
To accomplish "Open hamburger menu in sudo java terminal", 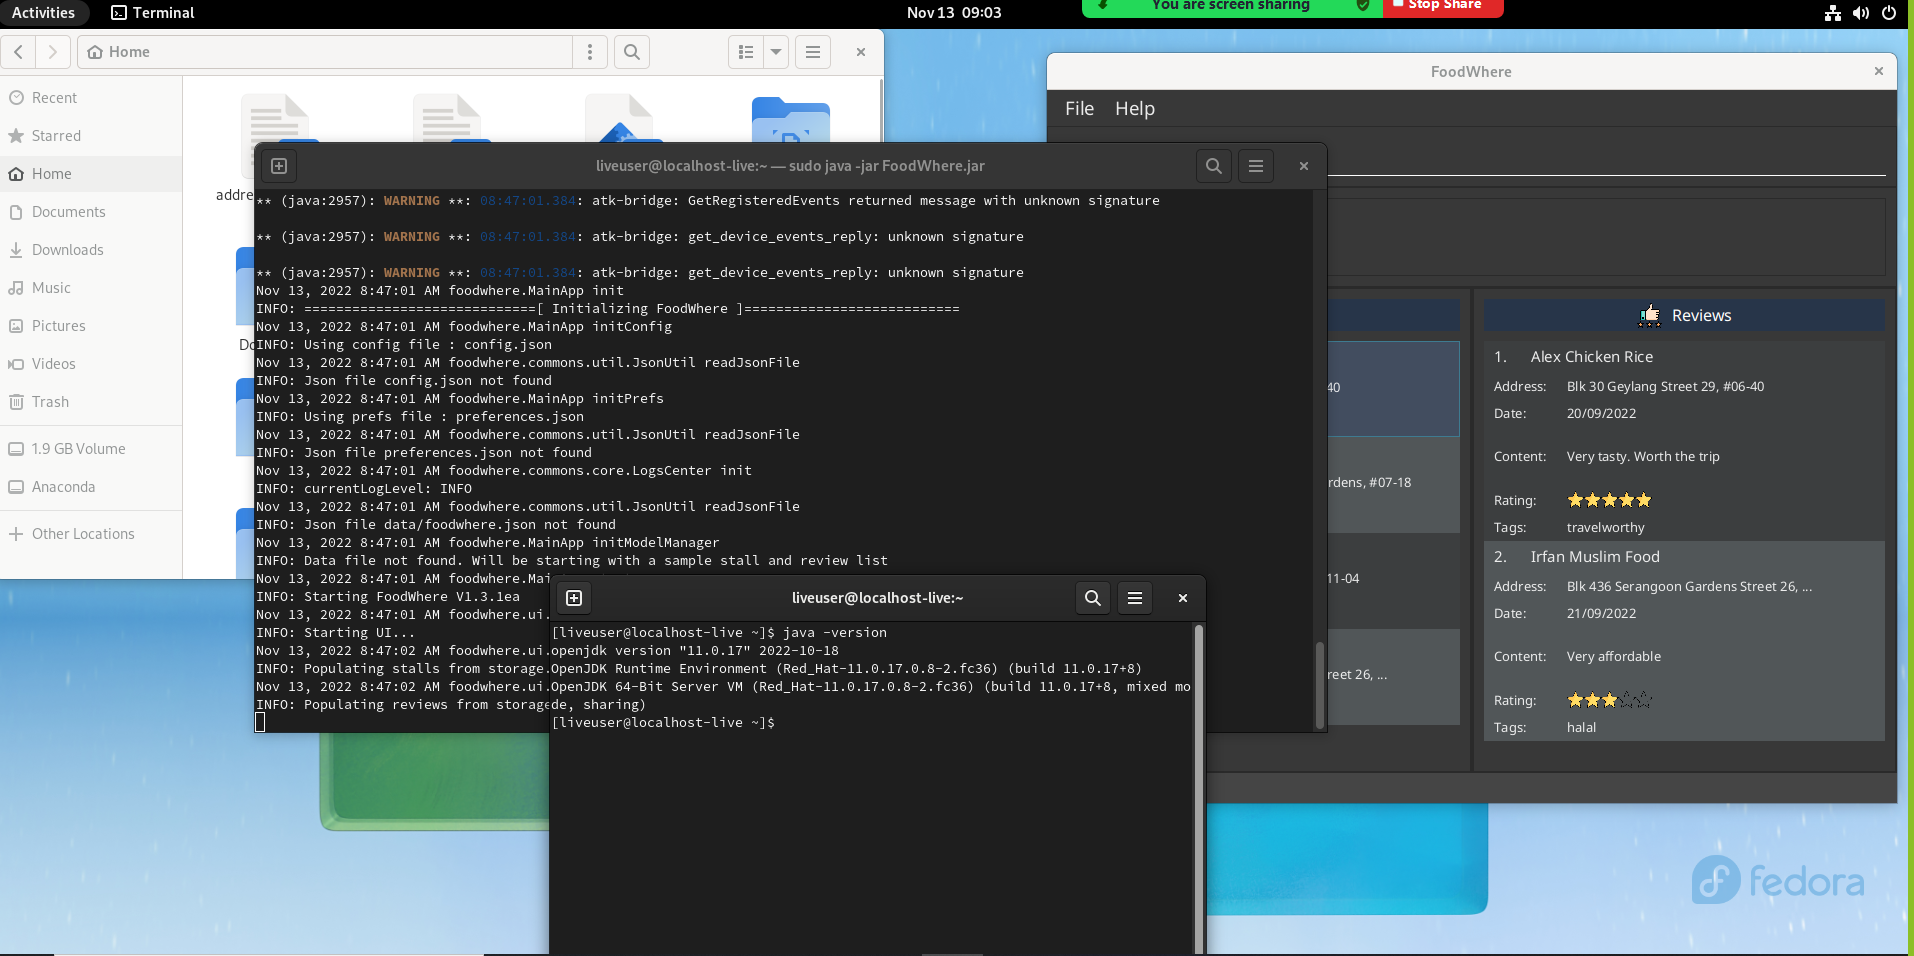I will (1256, 166).
